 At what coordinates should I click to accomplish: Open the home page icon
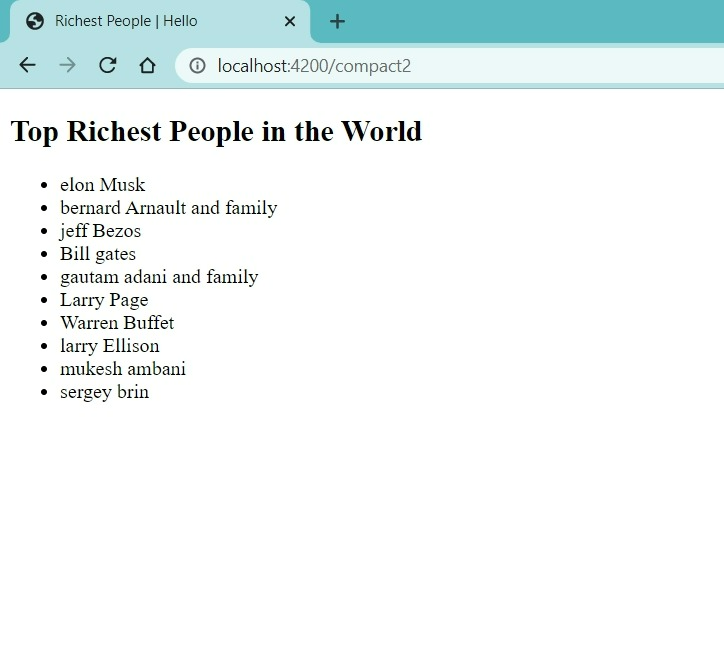[147, 65]
